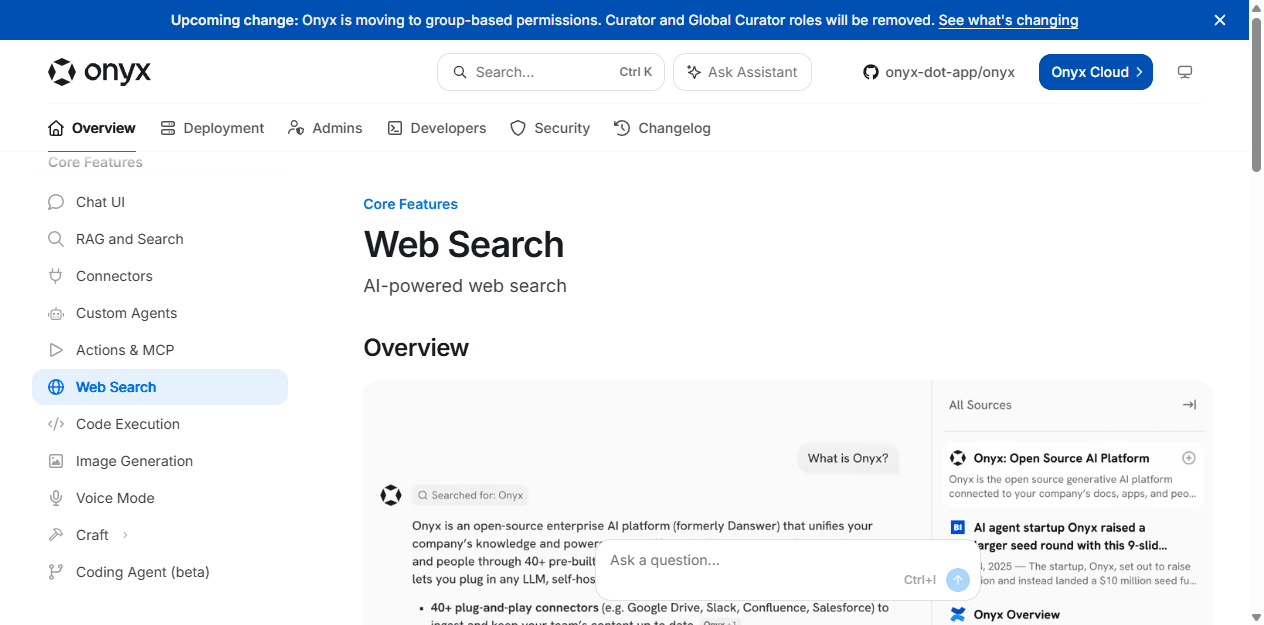Go to the Admins tab
Screen dimensions: 1264x625
pyautogui.click(x=325, y=128)
